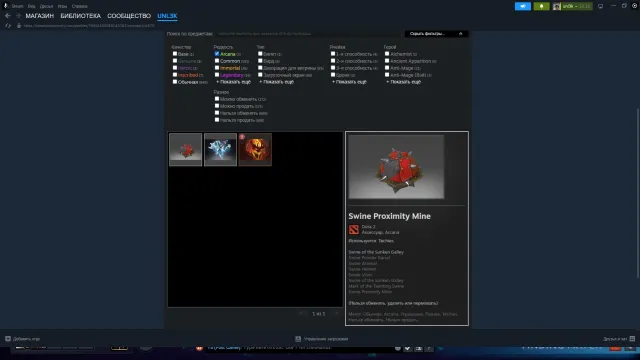Expand more rarity options Показать ещё
This screenshot has width=640, height=360.
point(233,82)
